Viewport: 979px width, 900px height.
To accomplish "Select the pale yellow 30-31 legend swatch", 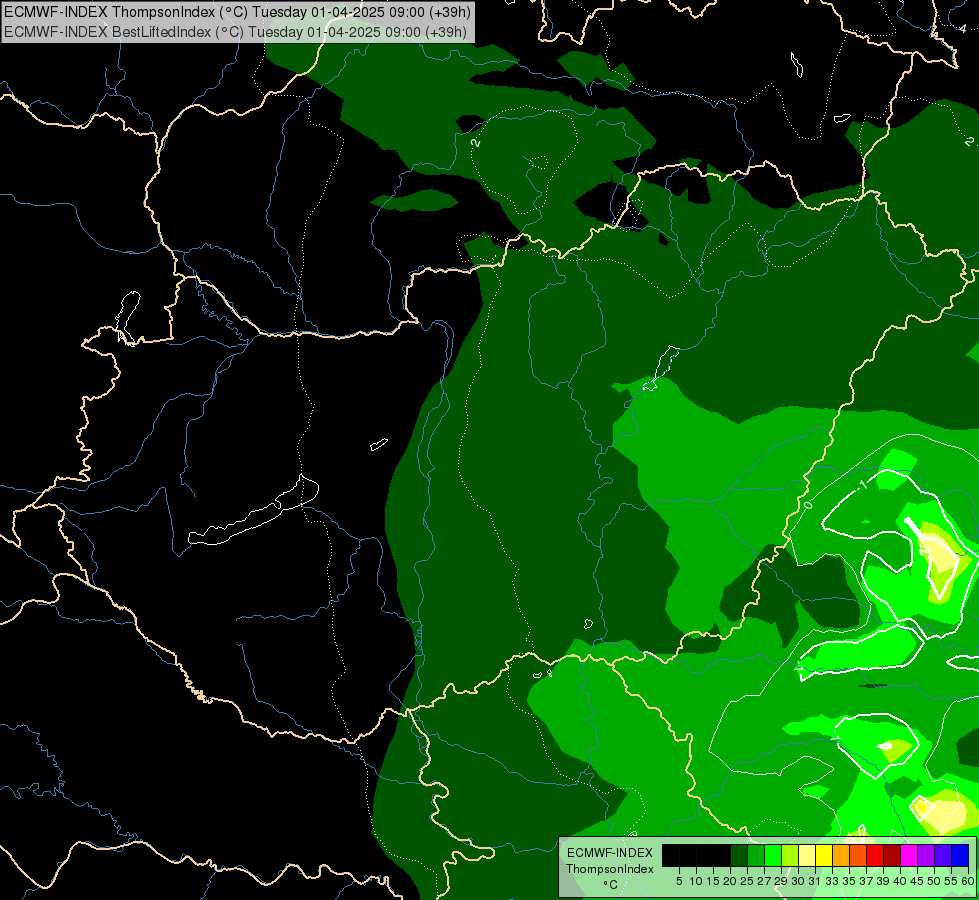I will tap(807, 856).
